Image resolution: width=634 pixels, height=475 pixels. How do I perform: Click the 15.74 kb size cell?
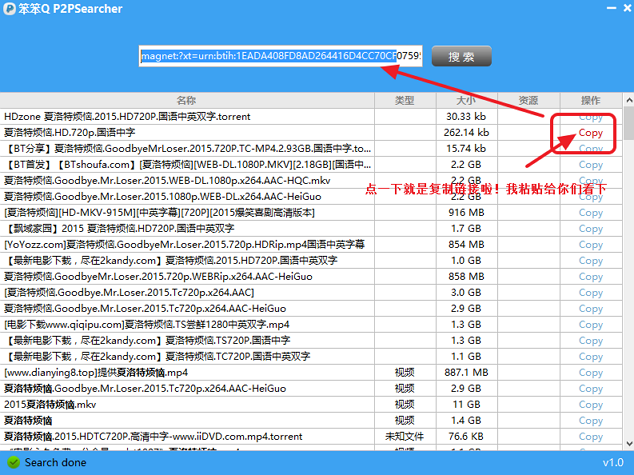tap(466, 148)
